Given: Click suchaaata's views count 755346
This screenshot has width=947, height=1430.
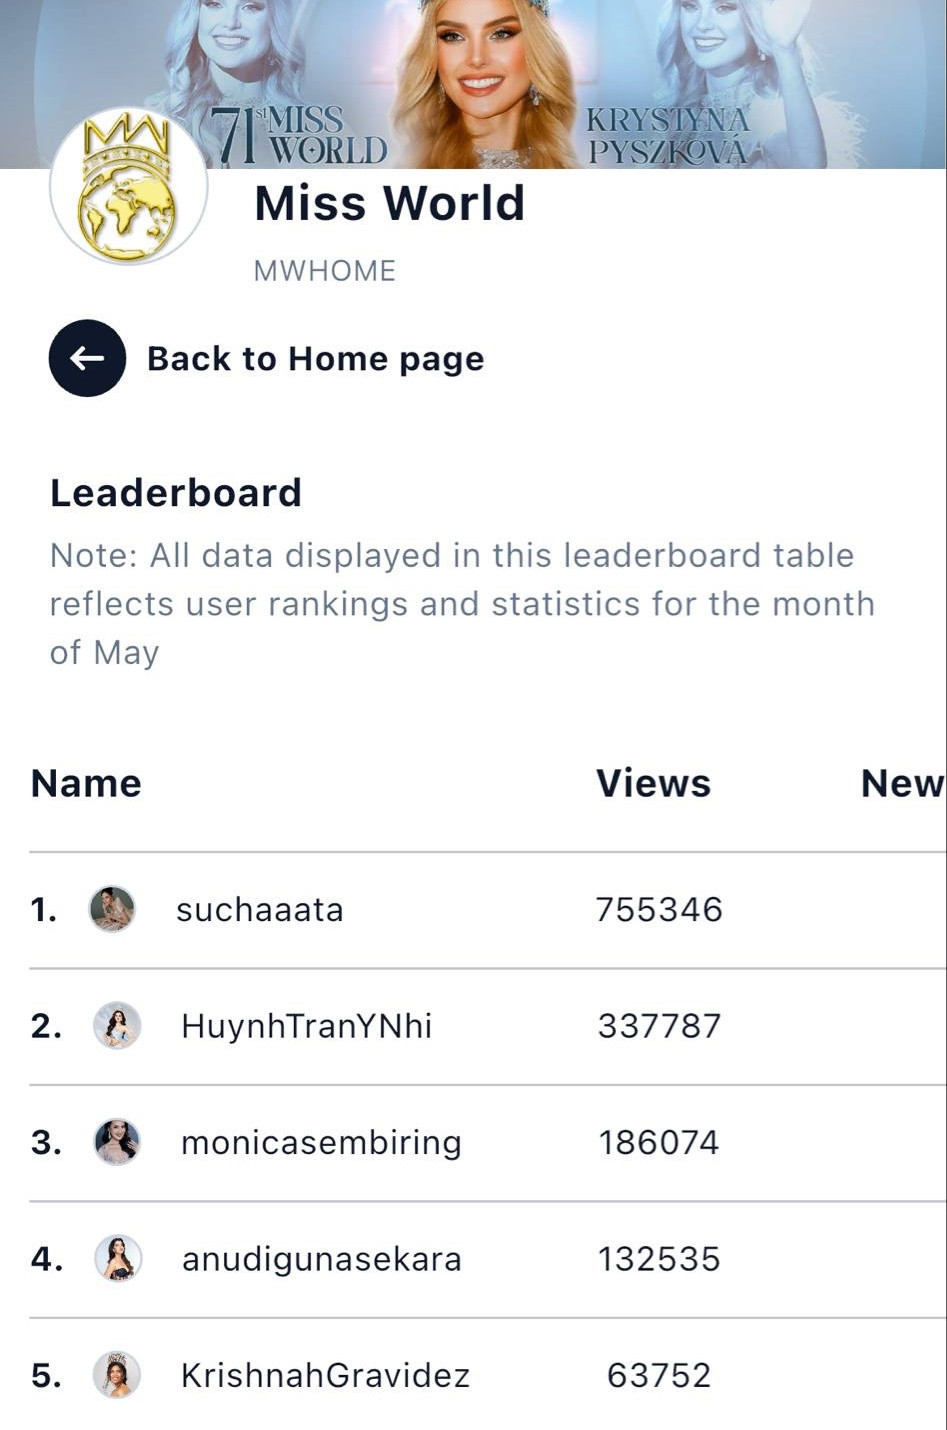Looking at the screenshot, I should pos(659,909).
